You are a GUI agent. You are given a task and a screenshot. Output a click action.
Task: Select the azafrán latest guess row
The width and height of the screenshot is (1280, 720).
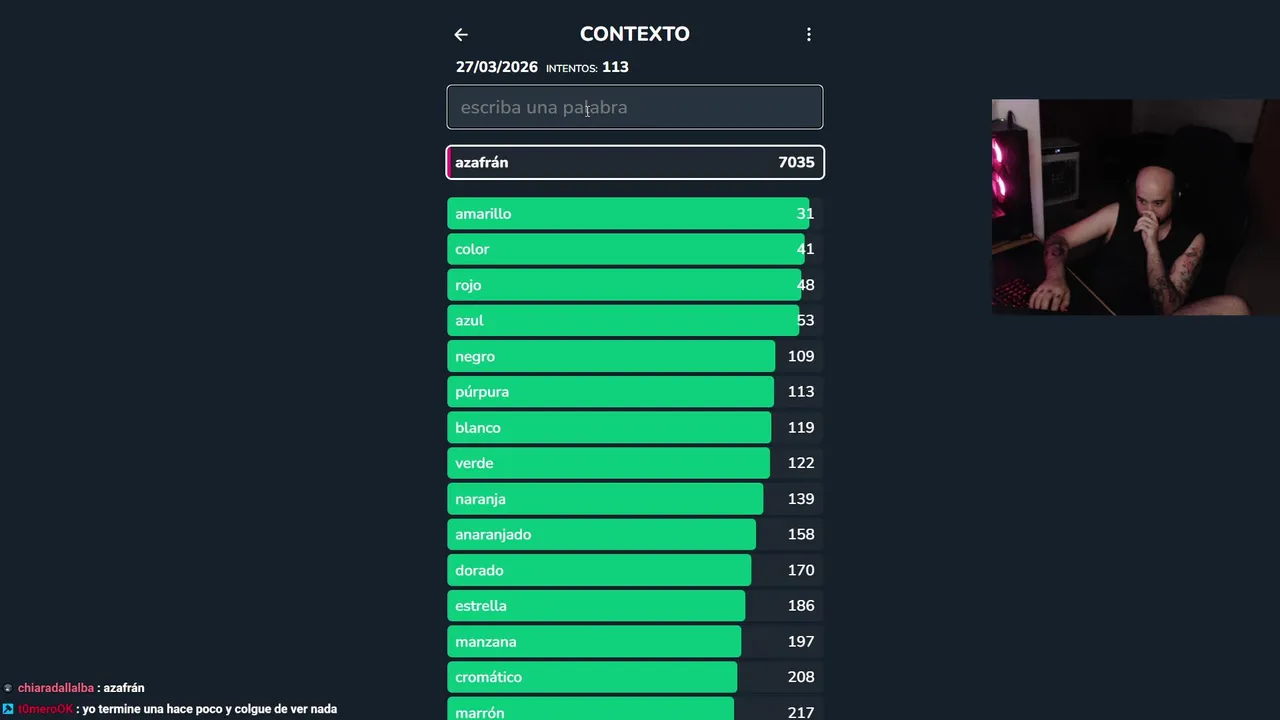click(x=634, y=162)
